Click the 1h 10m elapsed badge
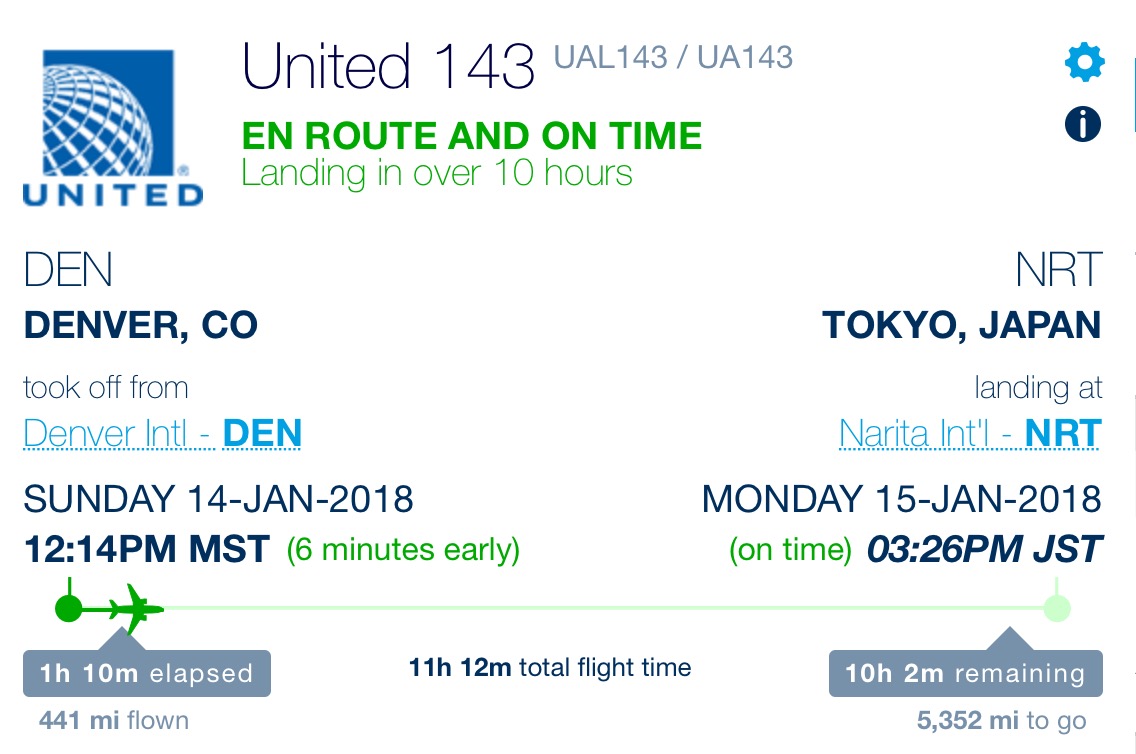This screenshot has width=1136, height=754. [x=147, y=674]
